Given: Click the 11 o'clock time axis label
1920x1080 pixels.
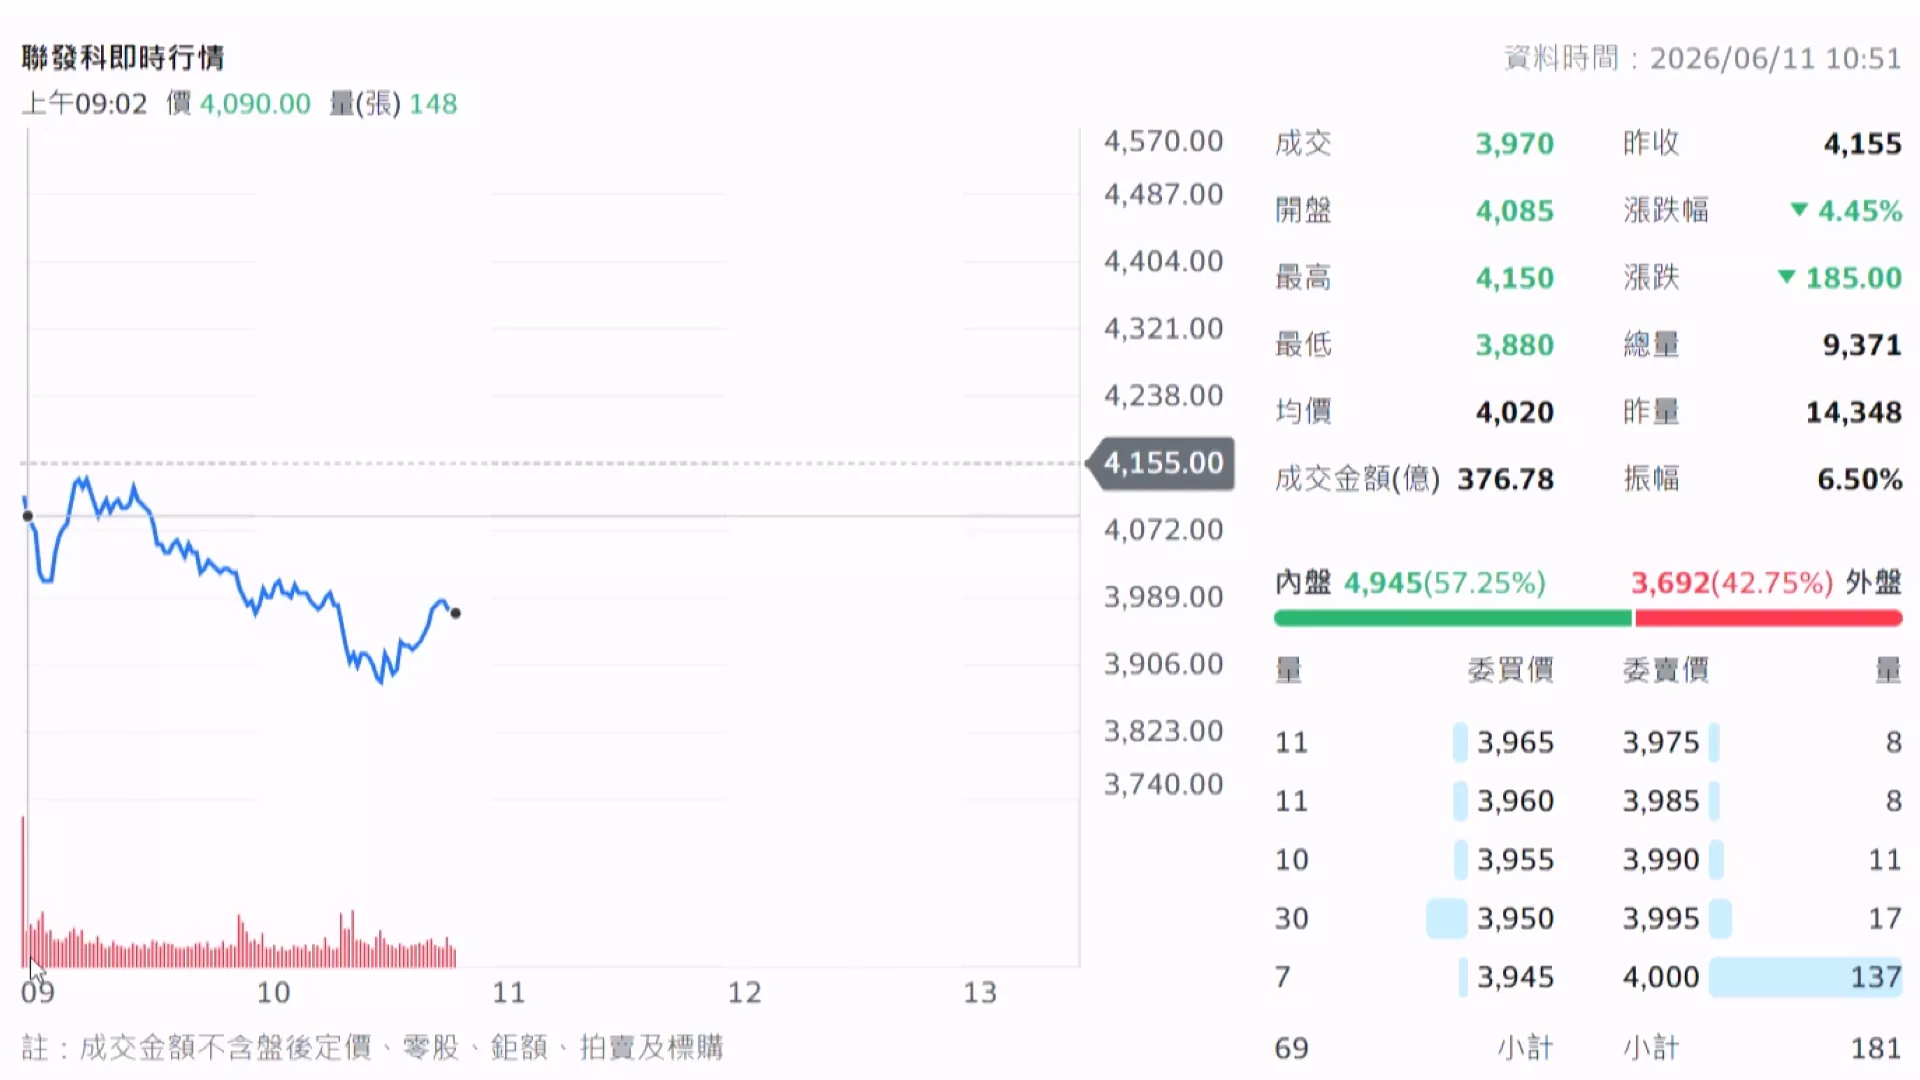Looking at the screenshot, I should (x=508, y=992).
